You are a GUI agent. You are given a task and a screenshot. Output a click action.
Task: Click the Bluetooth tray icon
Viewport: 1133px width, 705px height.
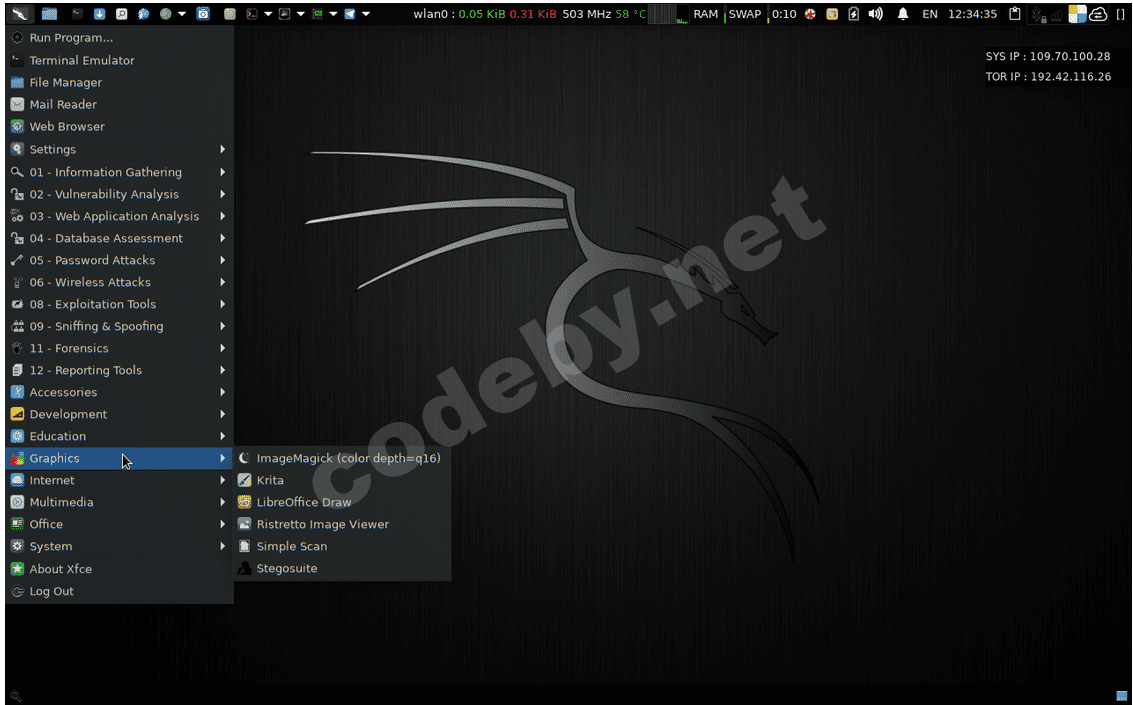(x=1038, y=14)
